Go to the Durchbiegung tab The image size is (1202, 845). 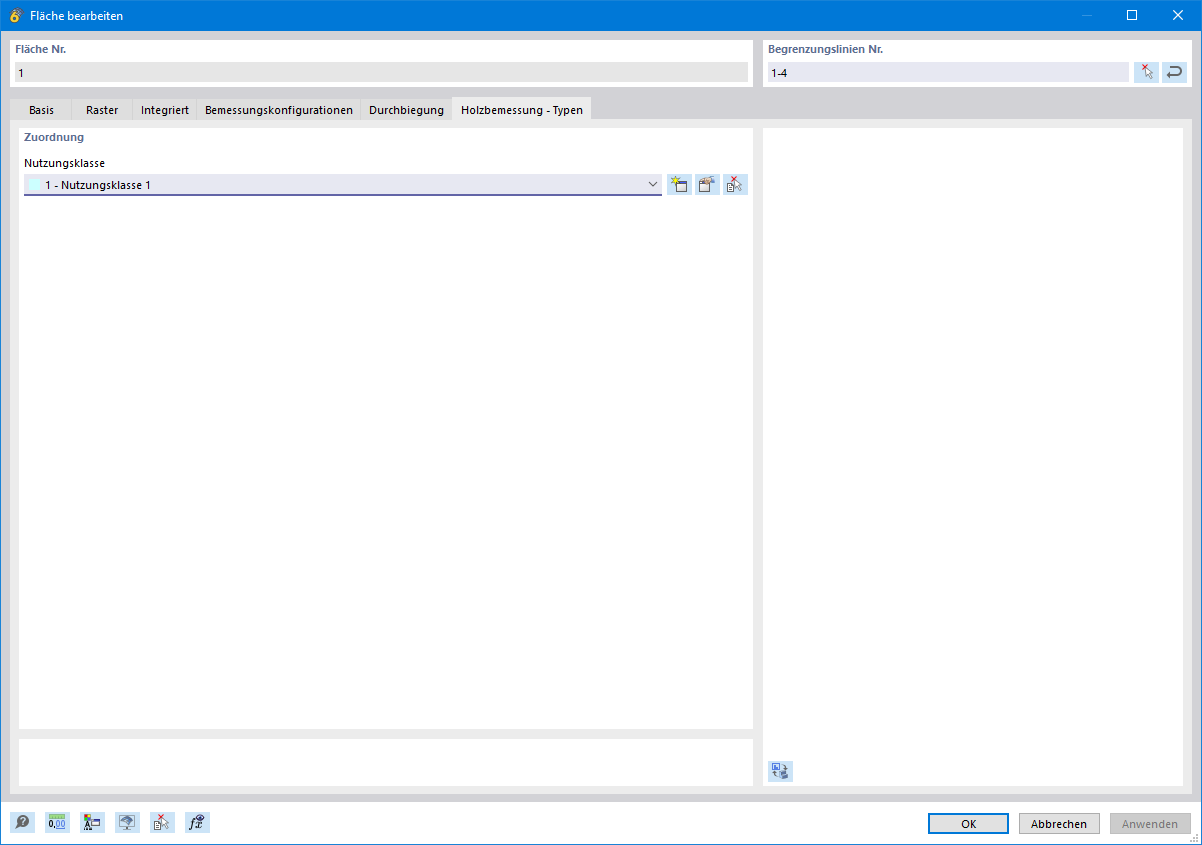click(406, 110)
